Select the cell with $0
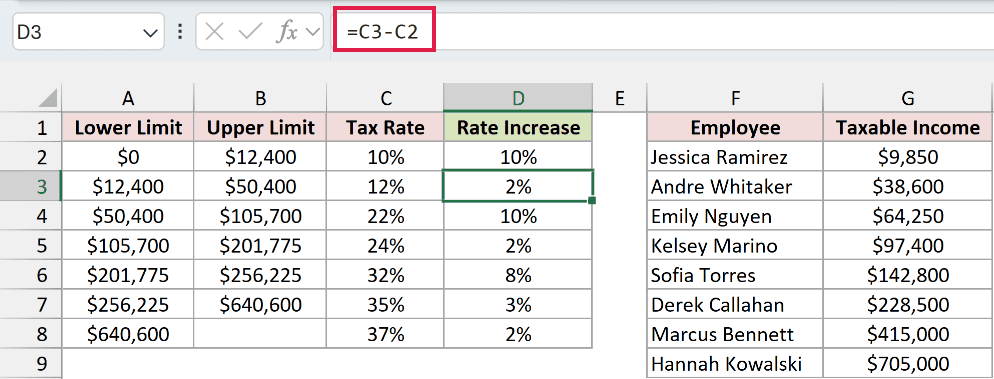 [128, 157]
